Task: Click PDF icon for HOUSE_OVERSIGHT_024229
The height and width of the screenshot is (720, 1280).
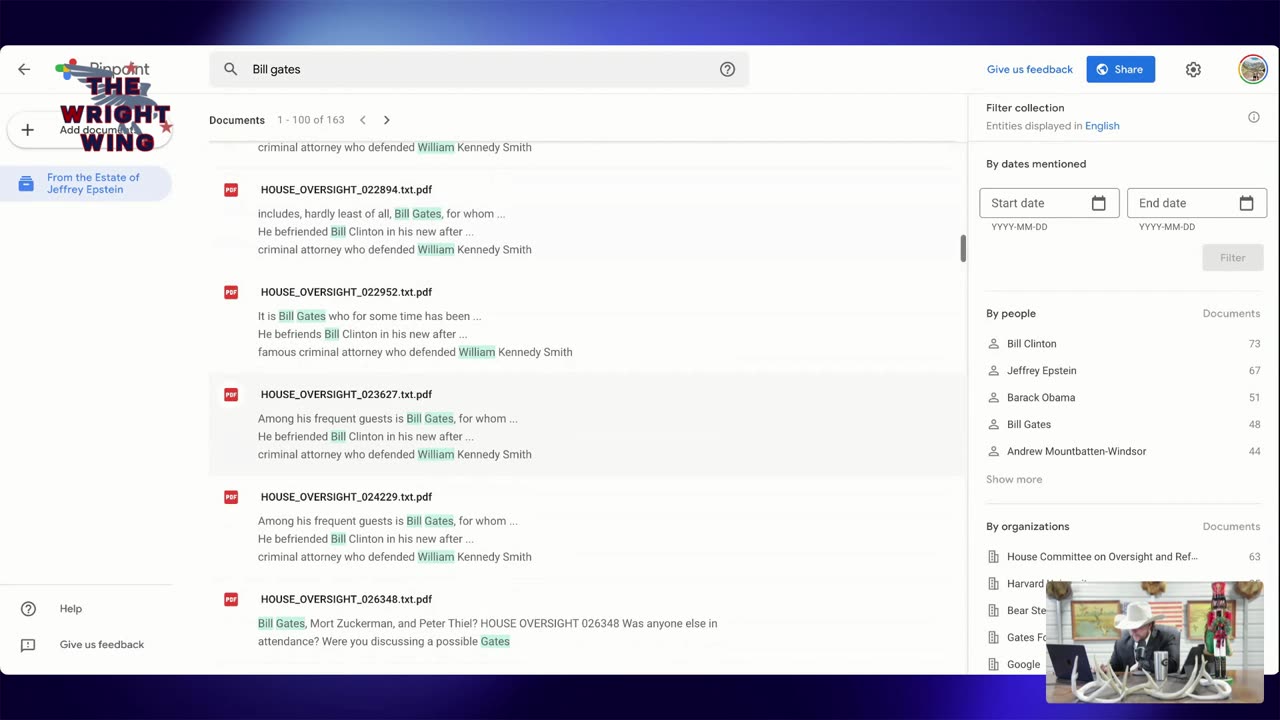Action: [231, 497]
